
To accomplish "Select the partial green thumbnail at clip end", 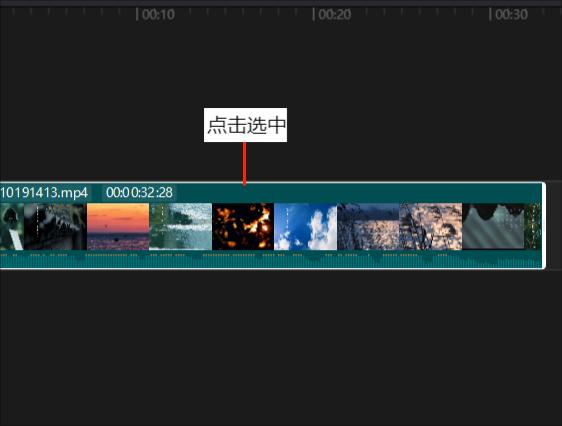I will 533,226.
